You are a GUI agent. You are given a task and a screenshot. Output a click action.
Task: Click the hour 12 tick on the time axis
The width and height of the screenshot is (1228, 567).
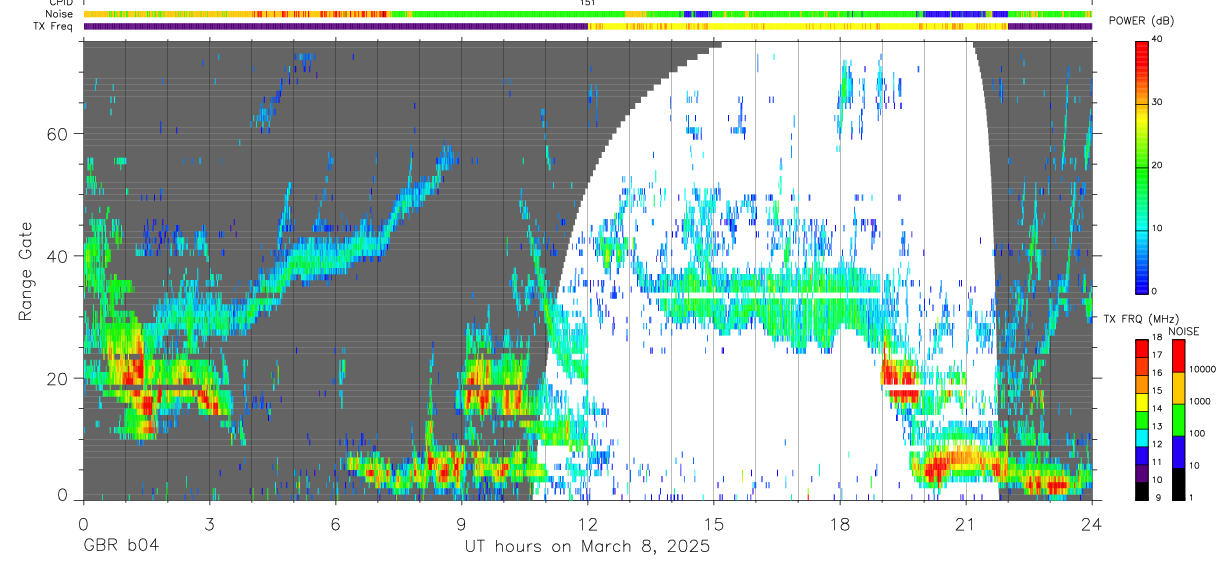coord(587,522)
